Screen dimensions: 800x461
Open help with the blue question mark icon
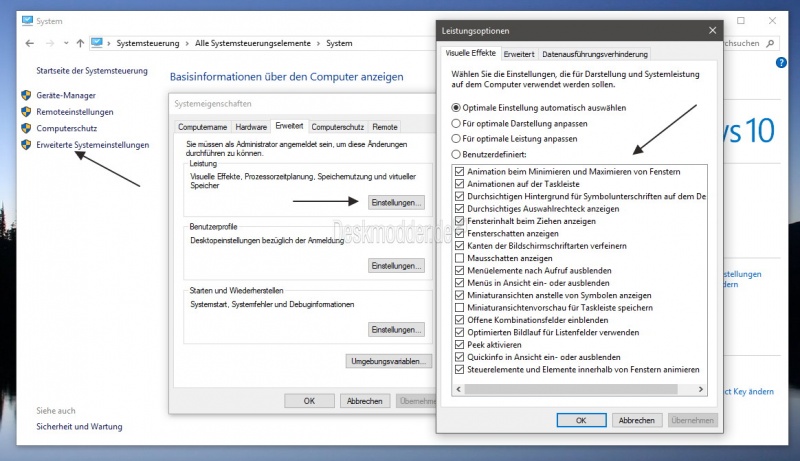[x=781, y=62]
